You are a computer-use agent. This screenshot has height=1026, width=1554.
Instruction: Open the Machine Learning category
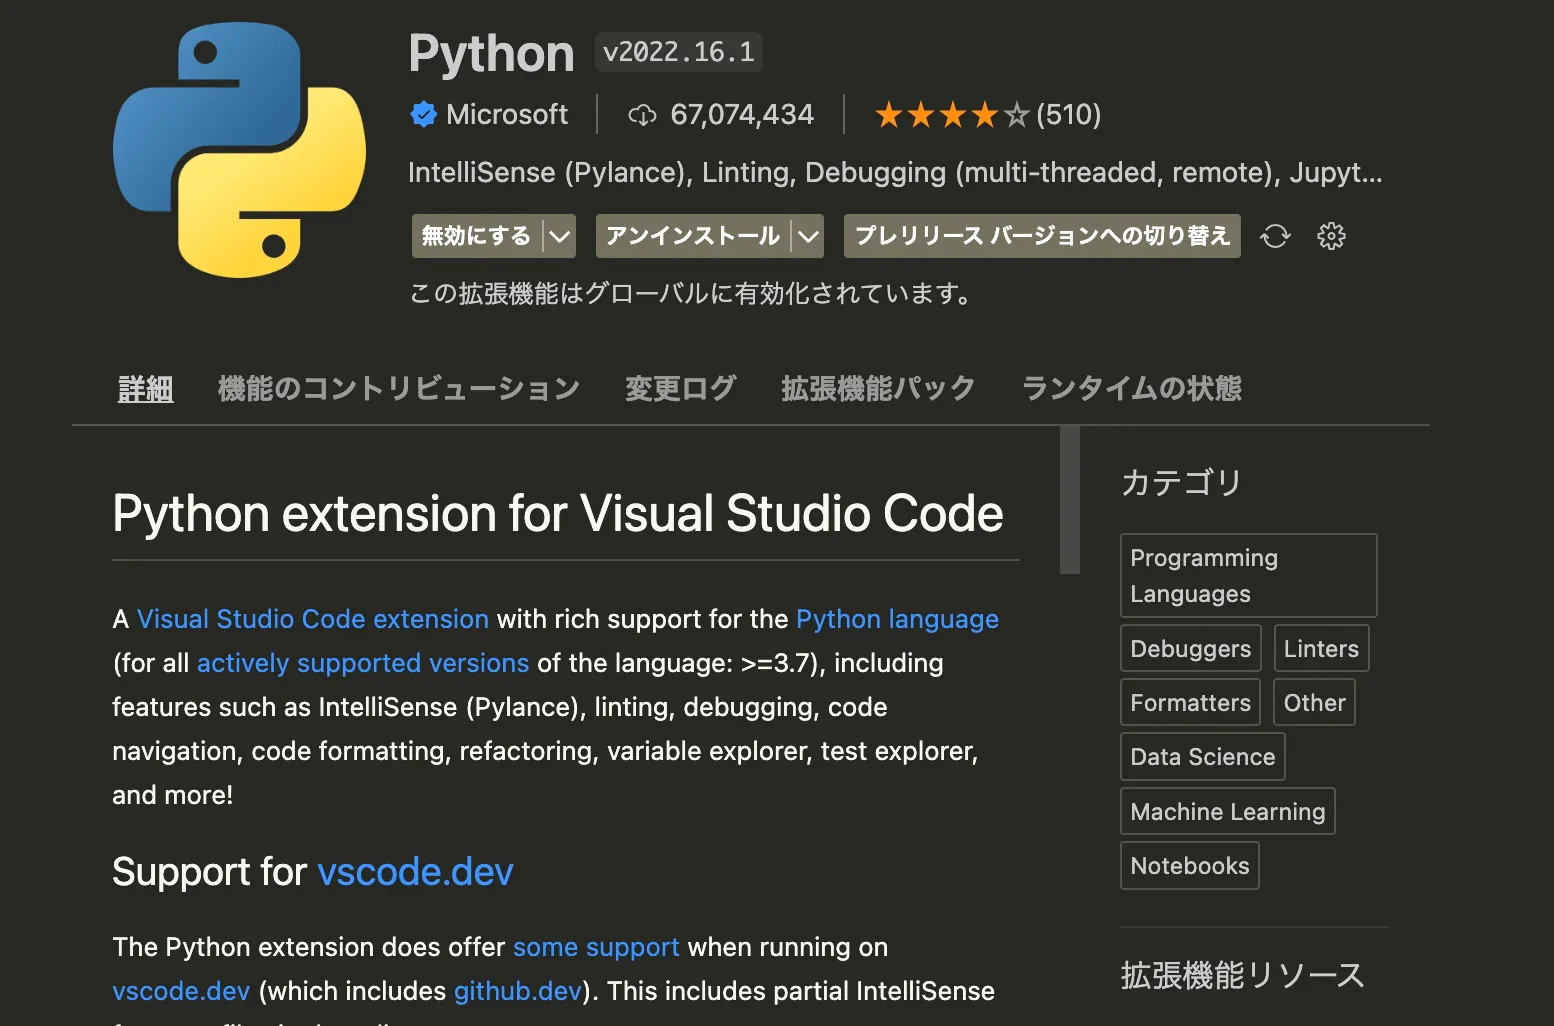(1228, 811)
